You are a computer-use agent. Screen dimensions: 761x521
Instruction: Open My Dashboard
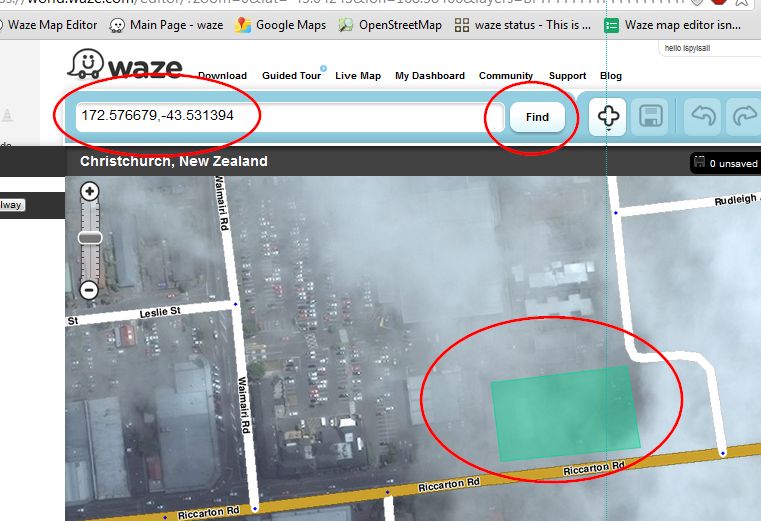430,76
